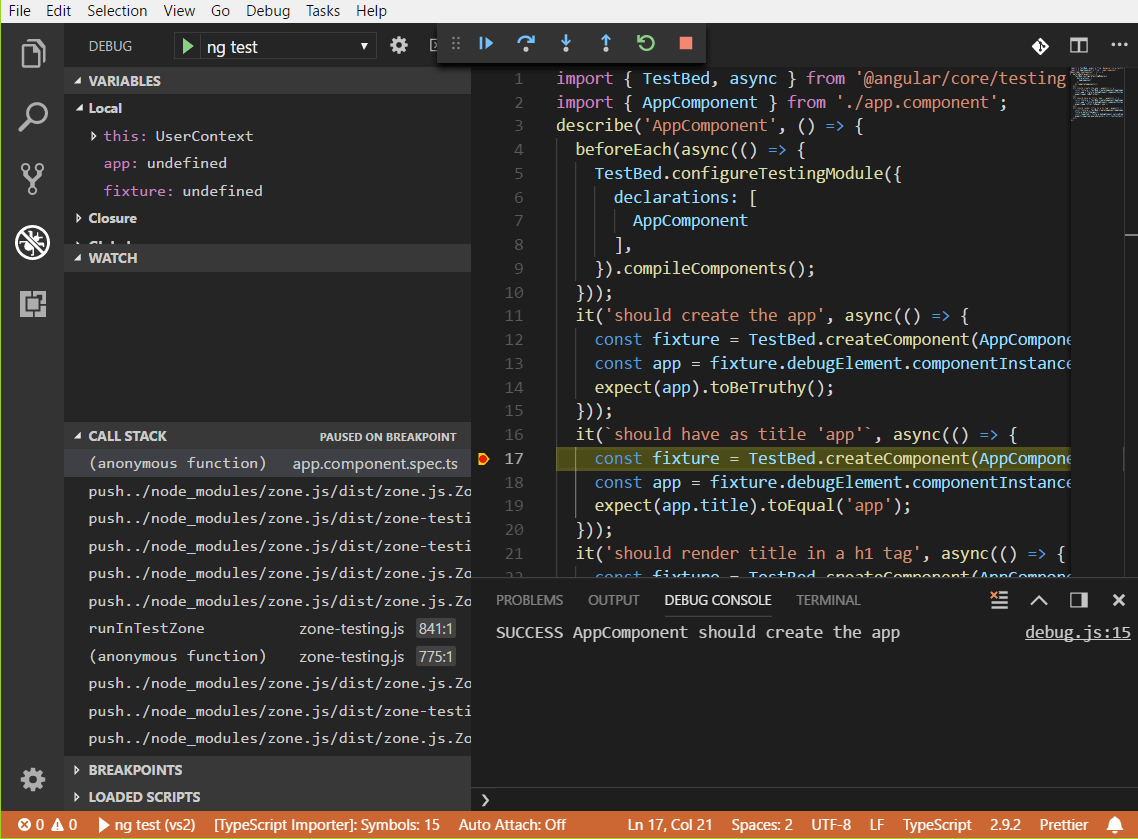
Task: Stop the debug session
Action: click(685, 43)
